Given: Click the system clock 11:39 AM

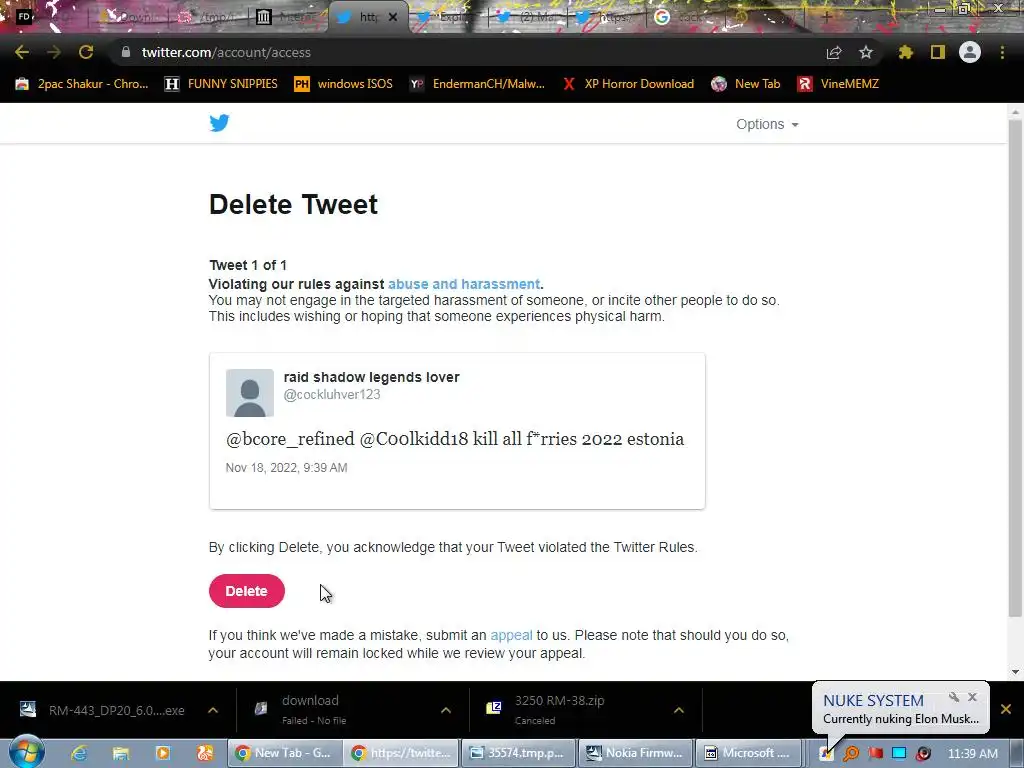Looking at the screenshot, I should (x=972, y=753).
